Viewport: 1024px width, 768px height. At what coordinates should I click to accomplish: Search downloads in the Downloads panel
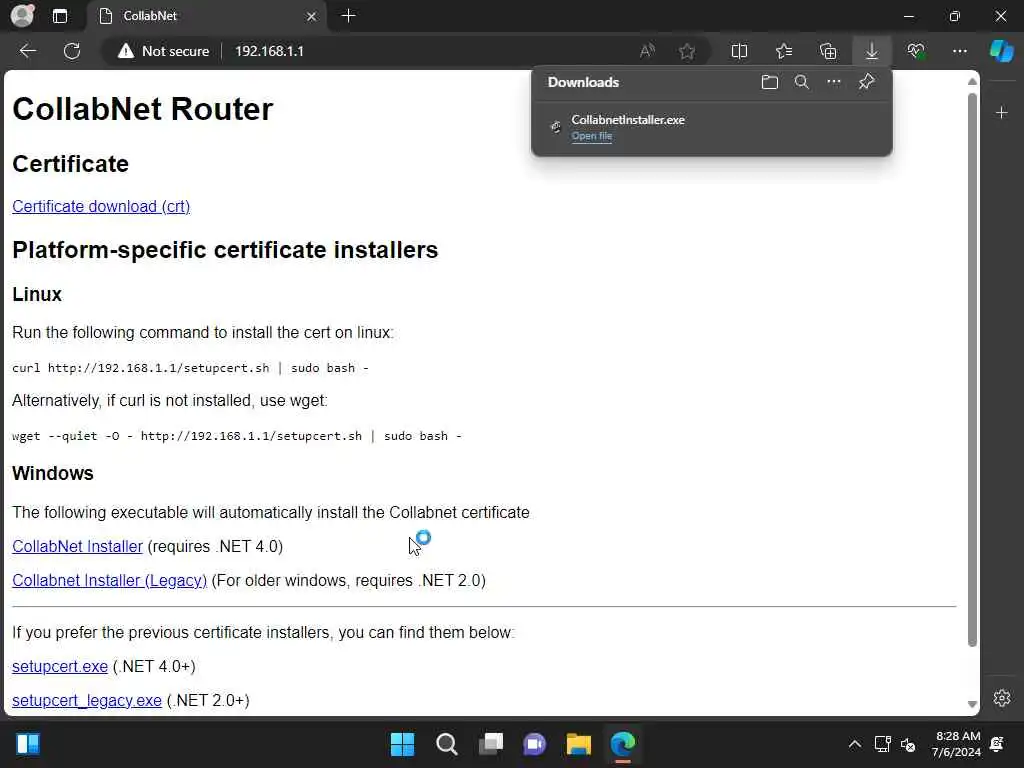pos(802,82)
